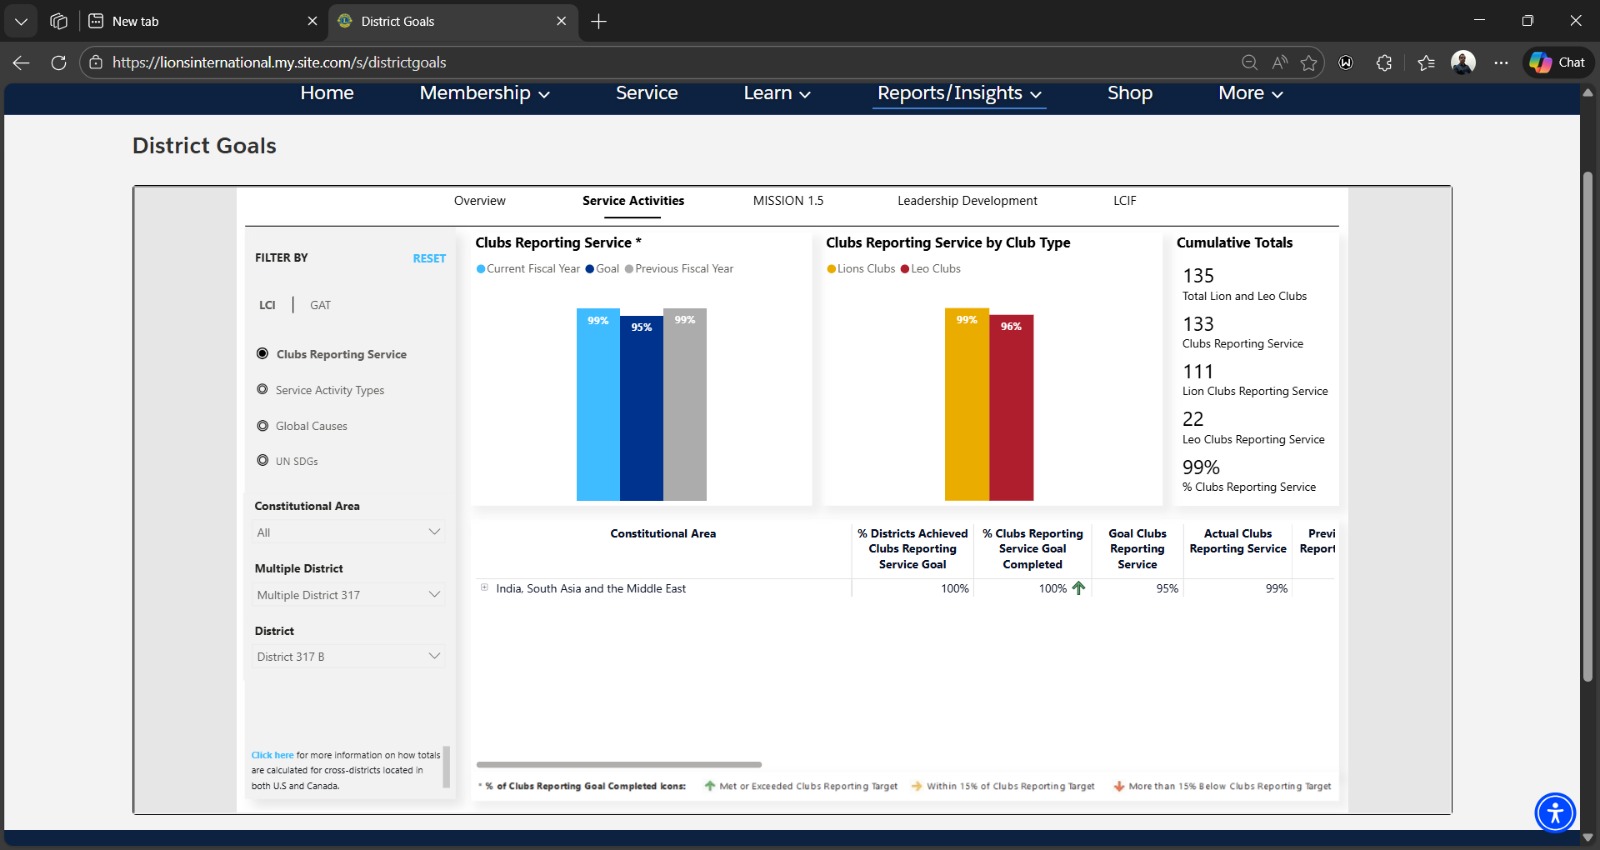1600x850 pixels.
Task: Choose the UN SDGs radio option
Action: click(x=263, y=461)
